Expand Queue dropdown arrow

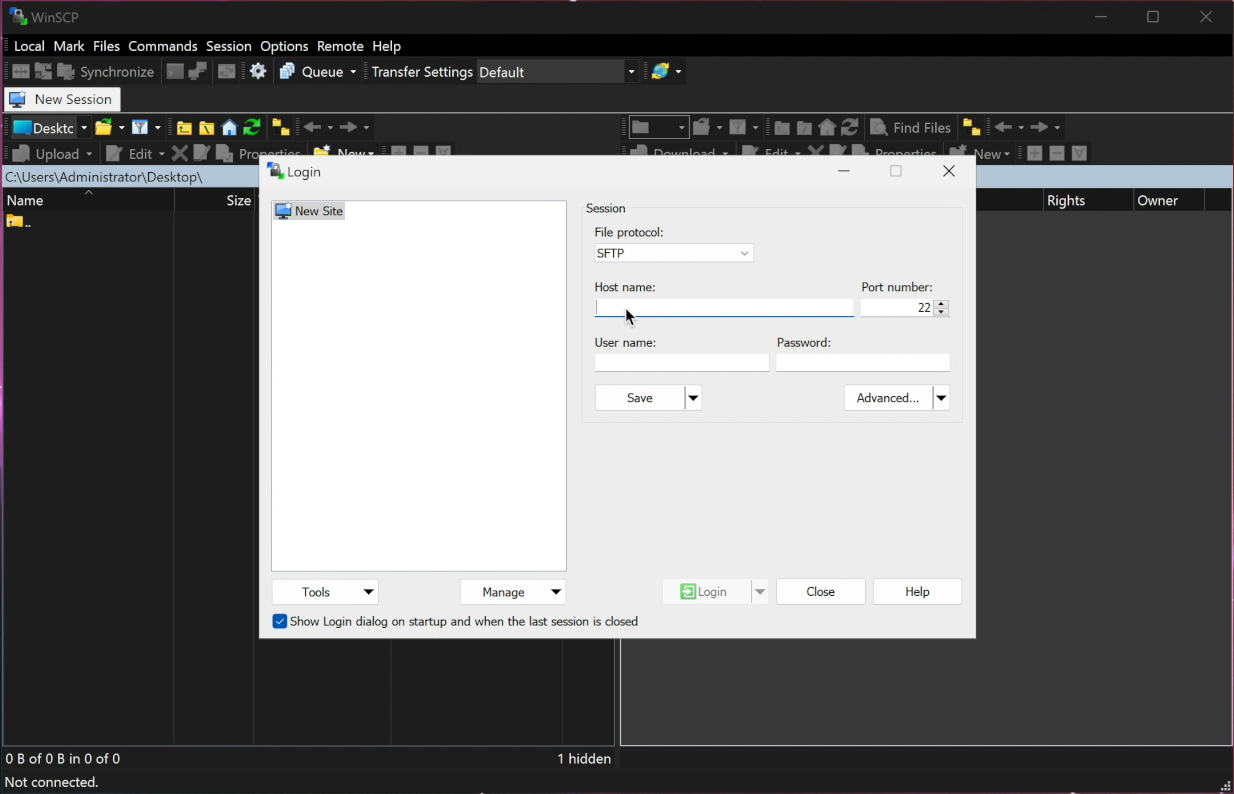[353, 72]
